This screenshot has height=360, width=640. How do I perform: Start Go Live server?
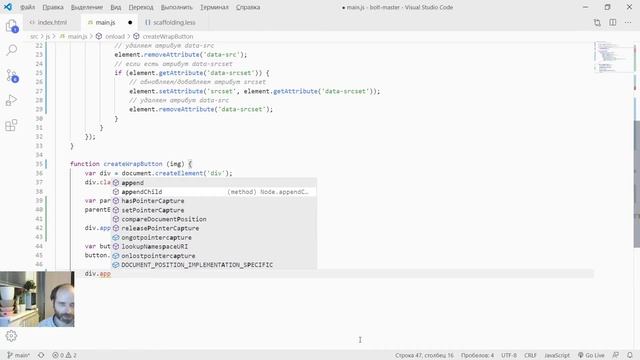591,355
